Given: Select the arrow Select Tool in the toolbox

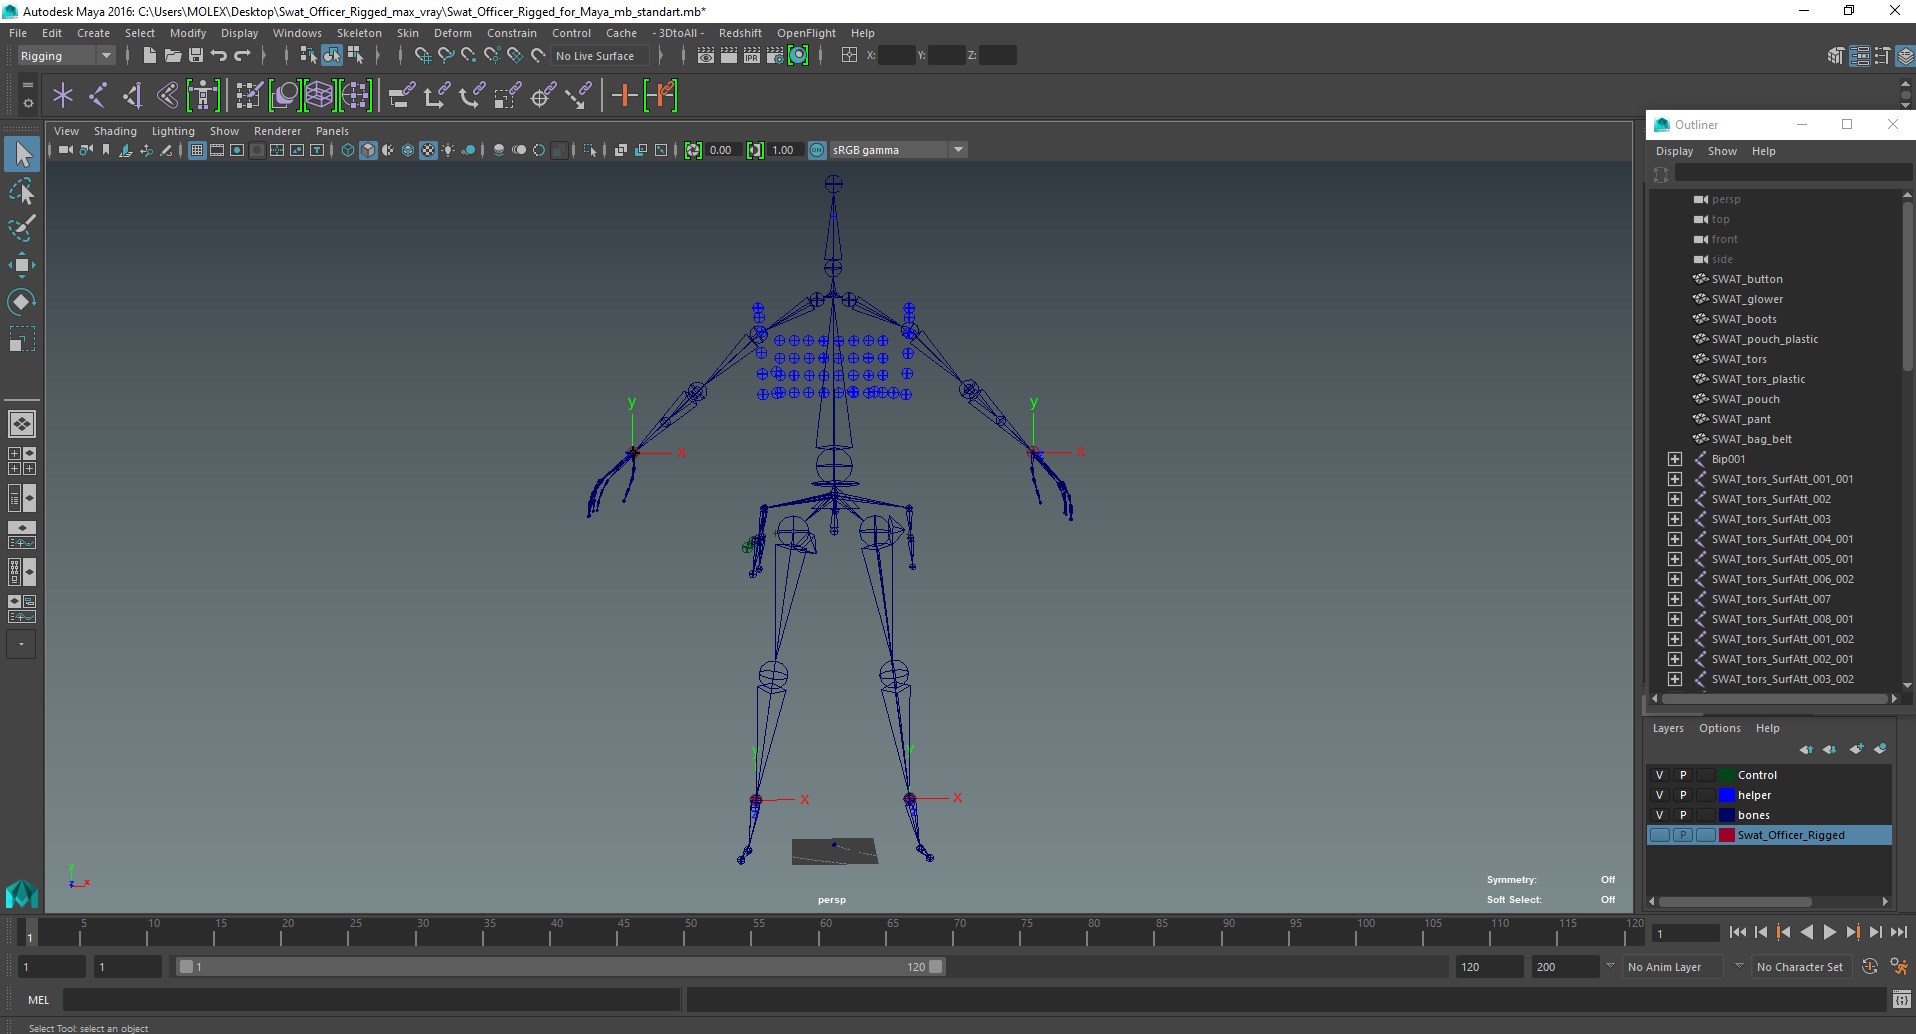Looking at the screenshot, I should coord(22,154).
